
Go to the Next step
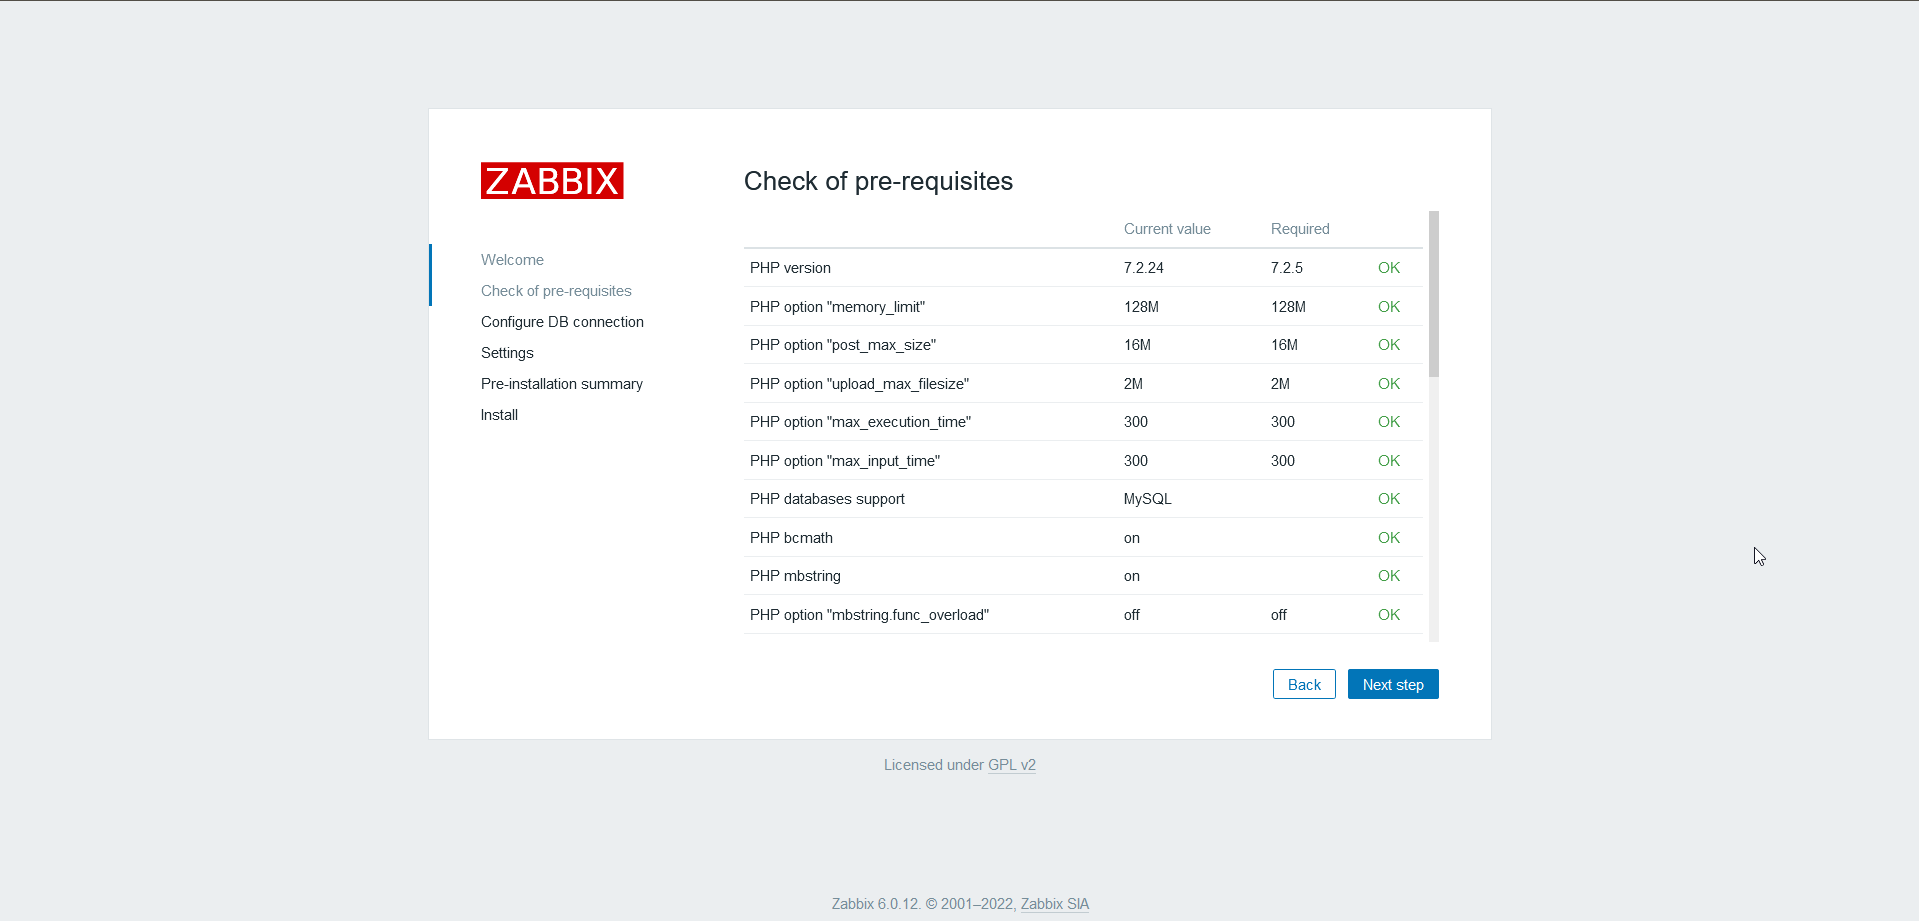[x=1393, y=684]
